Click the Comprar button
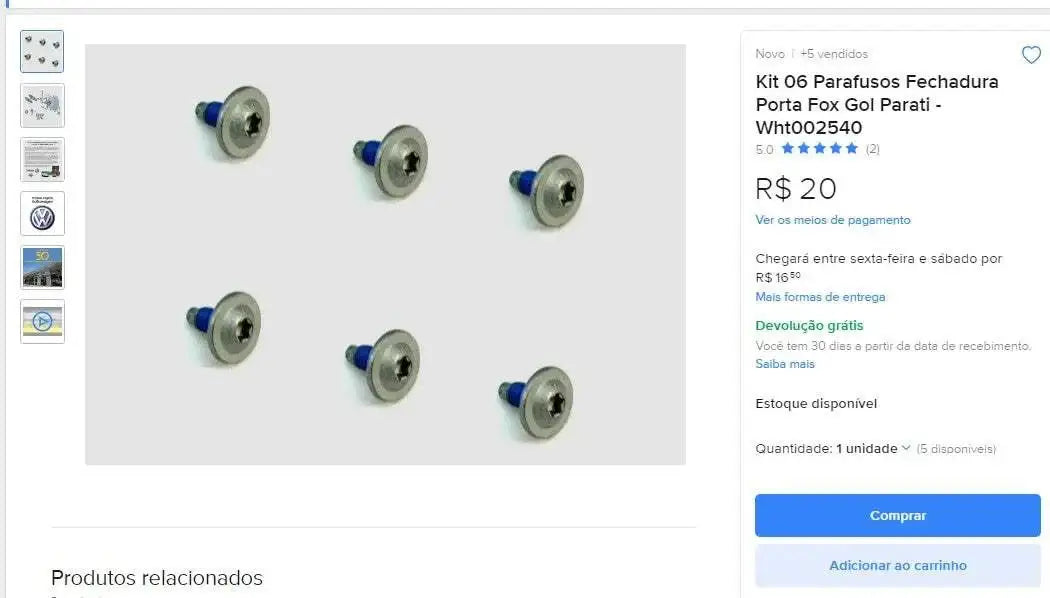 point(897,516)
